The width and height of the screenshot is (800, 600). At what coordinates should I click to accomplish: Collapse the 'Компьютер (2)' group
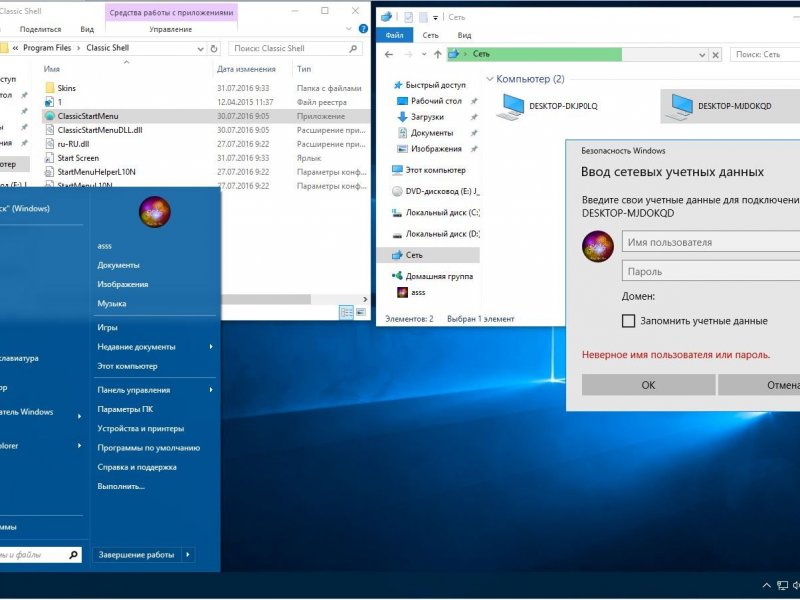[x=490, y=79]
